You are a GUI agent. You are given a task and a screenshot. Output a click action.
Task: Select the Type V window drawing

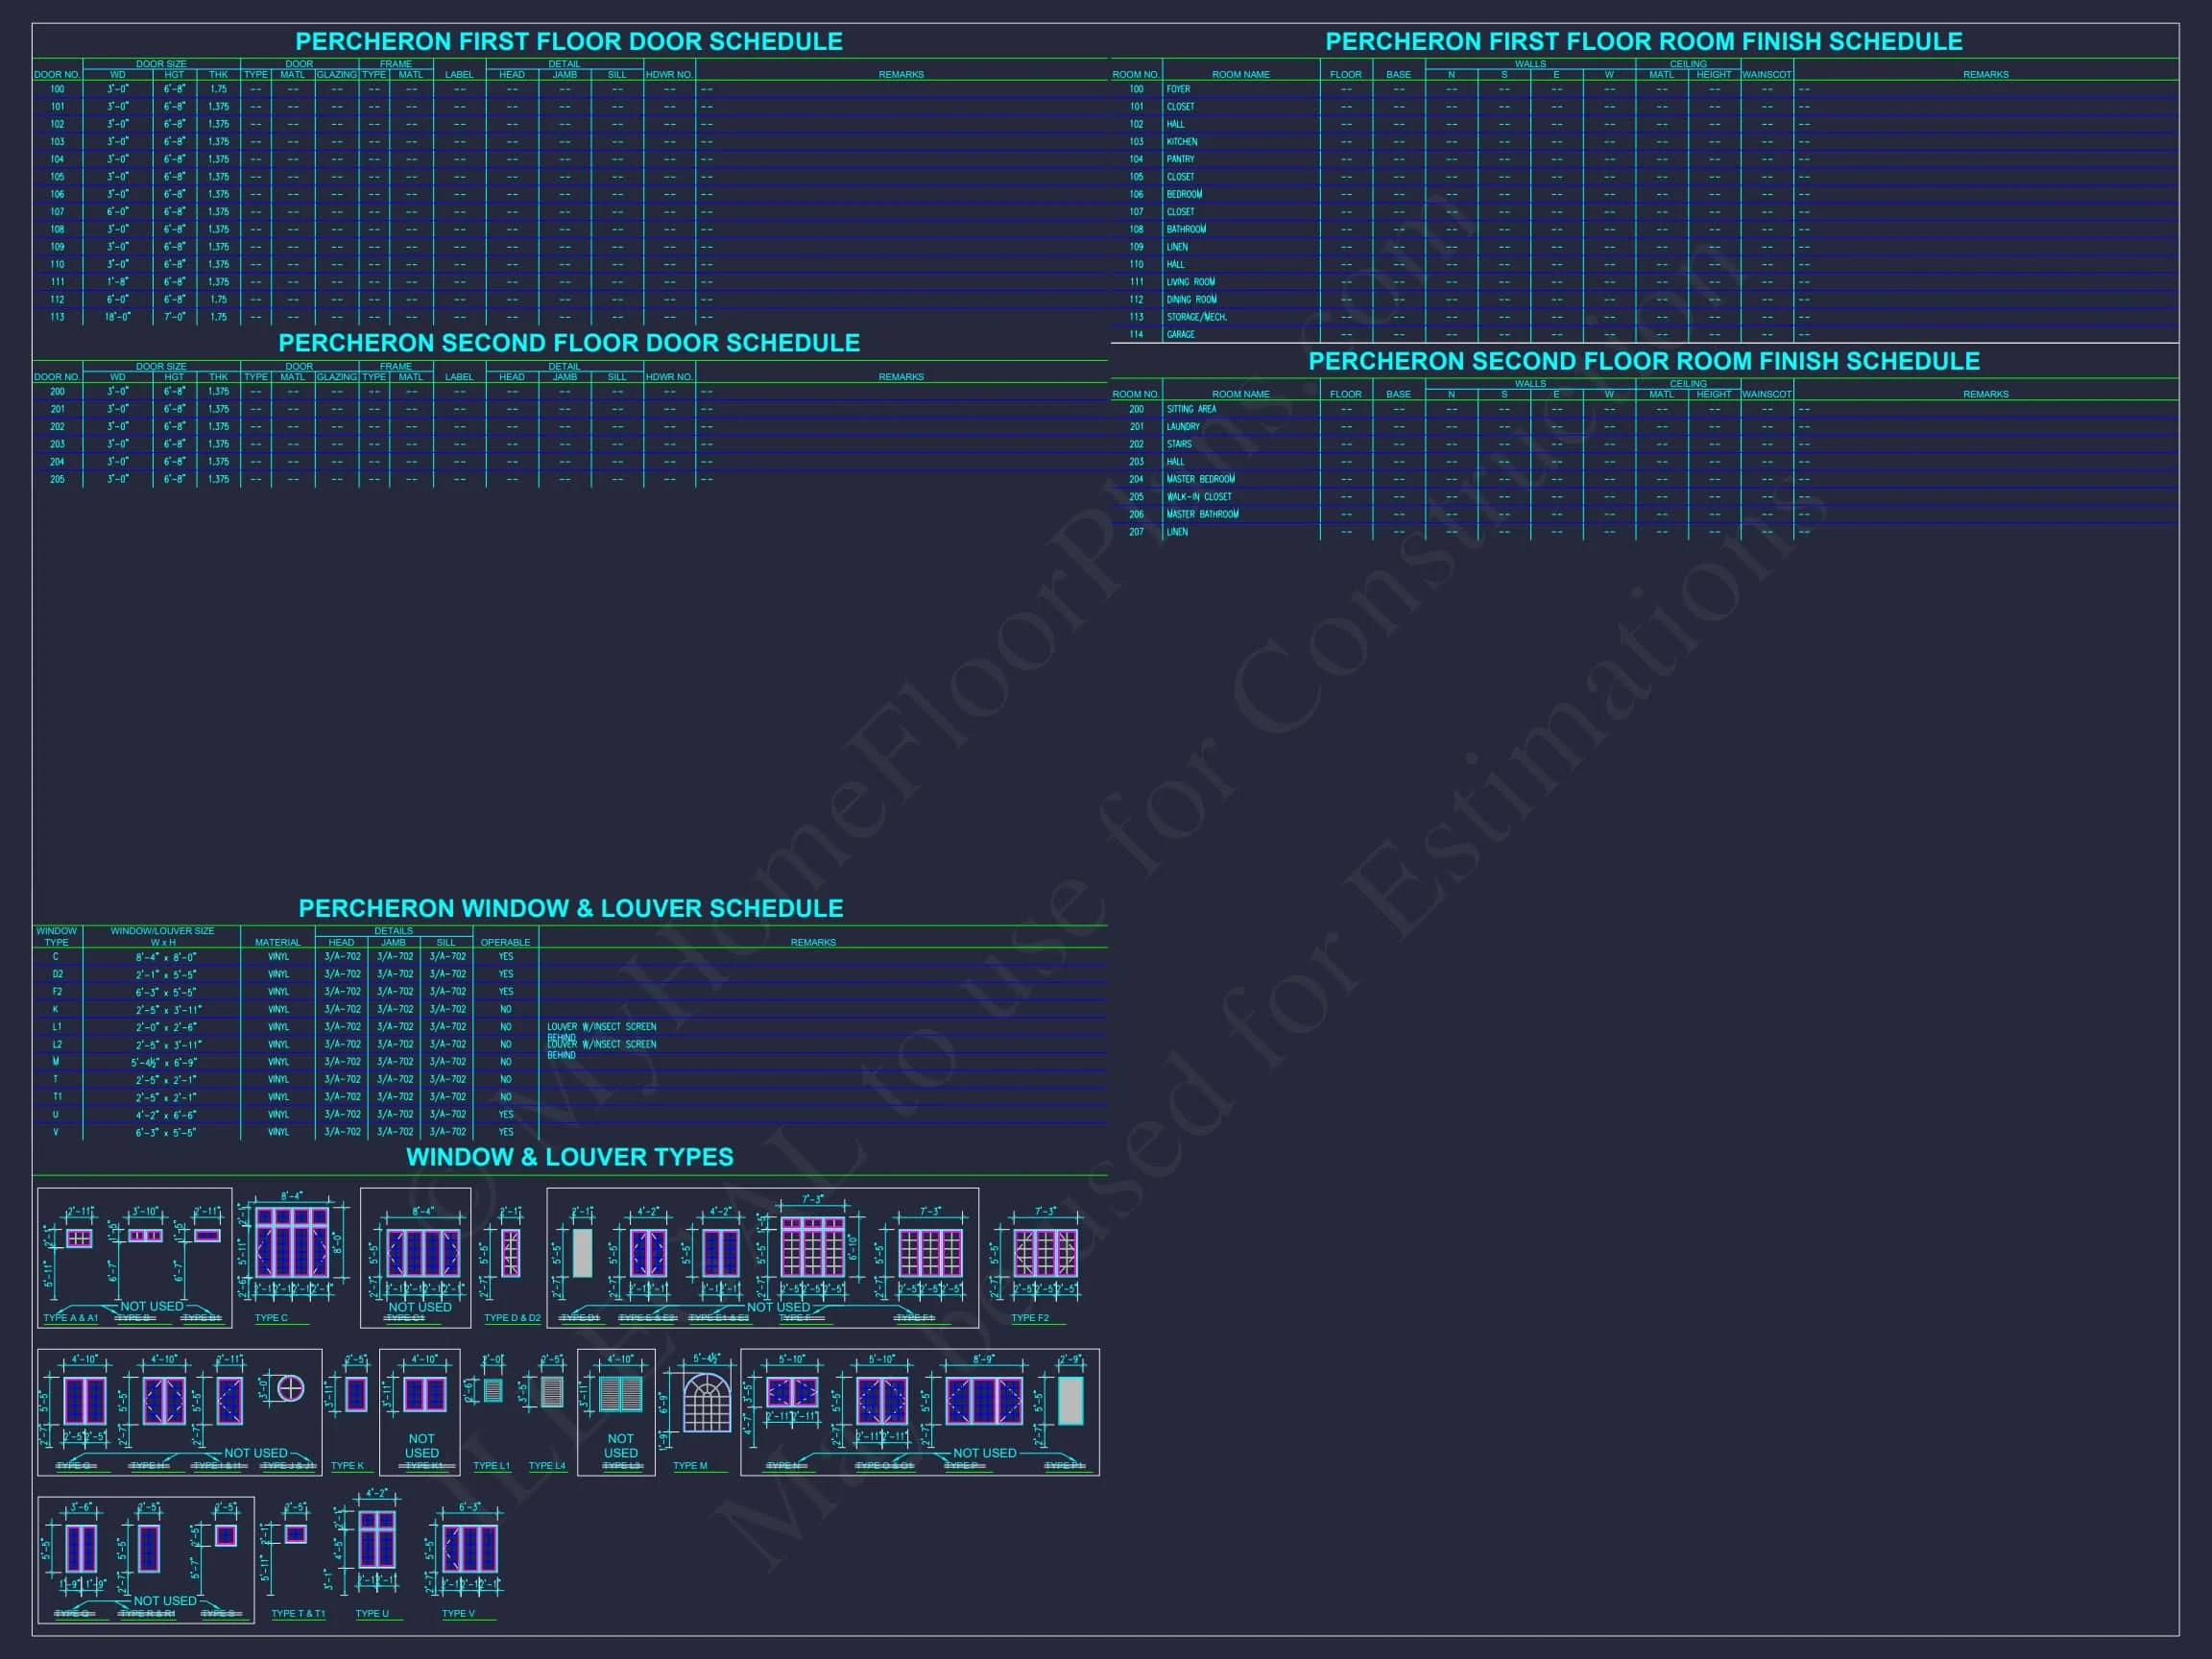(469, 1549)
